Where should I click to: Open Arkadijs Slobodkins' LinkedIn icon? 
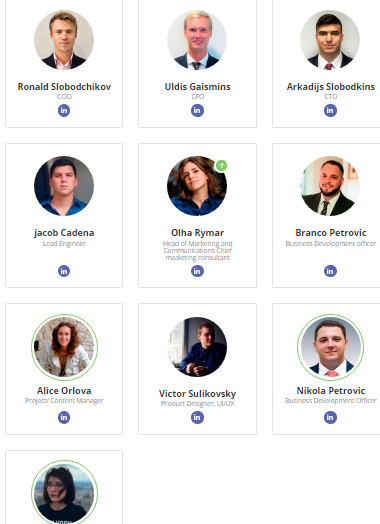[x=330, y=110]
